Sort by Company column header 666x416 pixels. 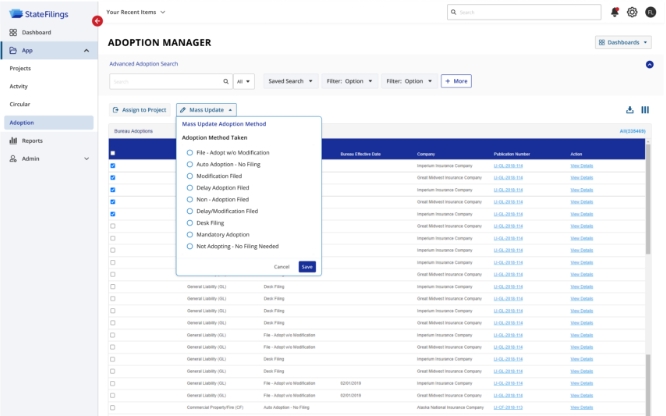tap(426, 154)
